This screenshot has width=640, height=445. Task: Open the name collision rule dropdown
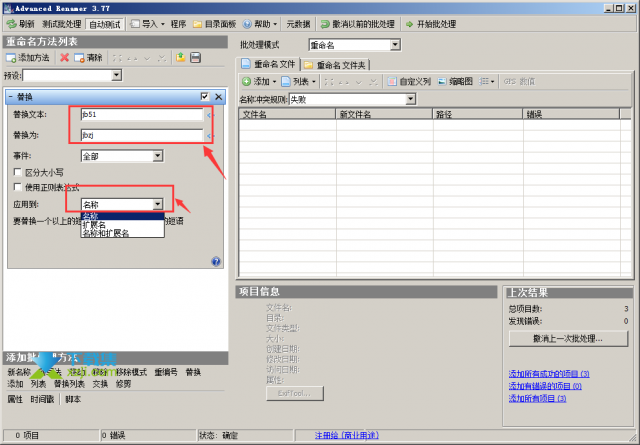411,99
